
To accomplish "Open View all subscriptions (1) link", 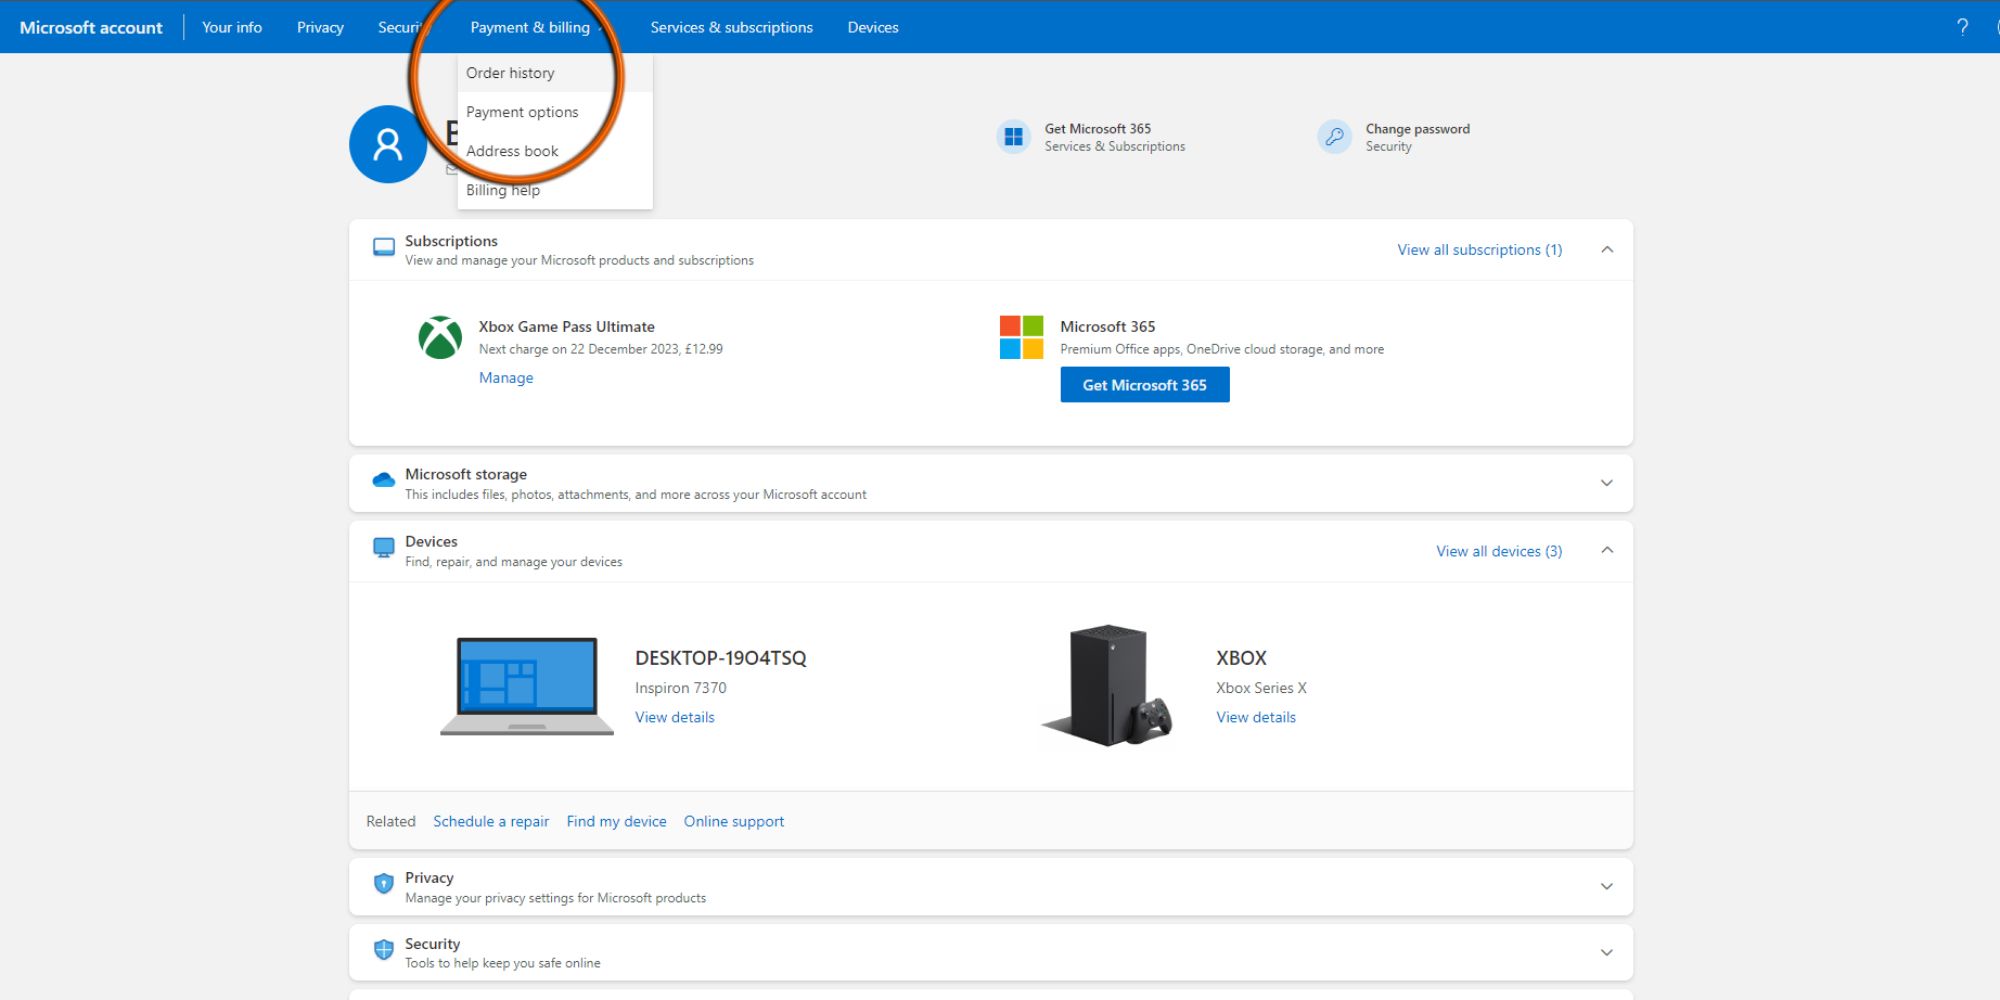I will tap(1480, 250).
